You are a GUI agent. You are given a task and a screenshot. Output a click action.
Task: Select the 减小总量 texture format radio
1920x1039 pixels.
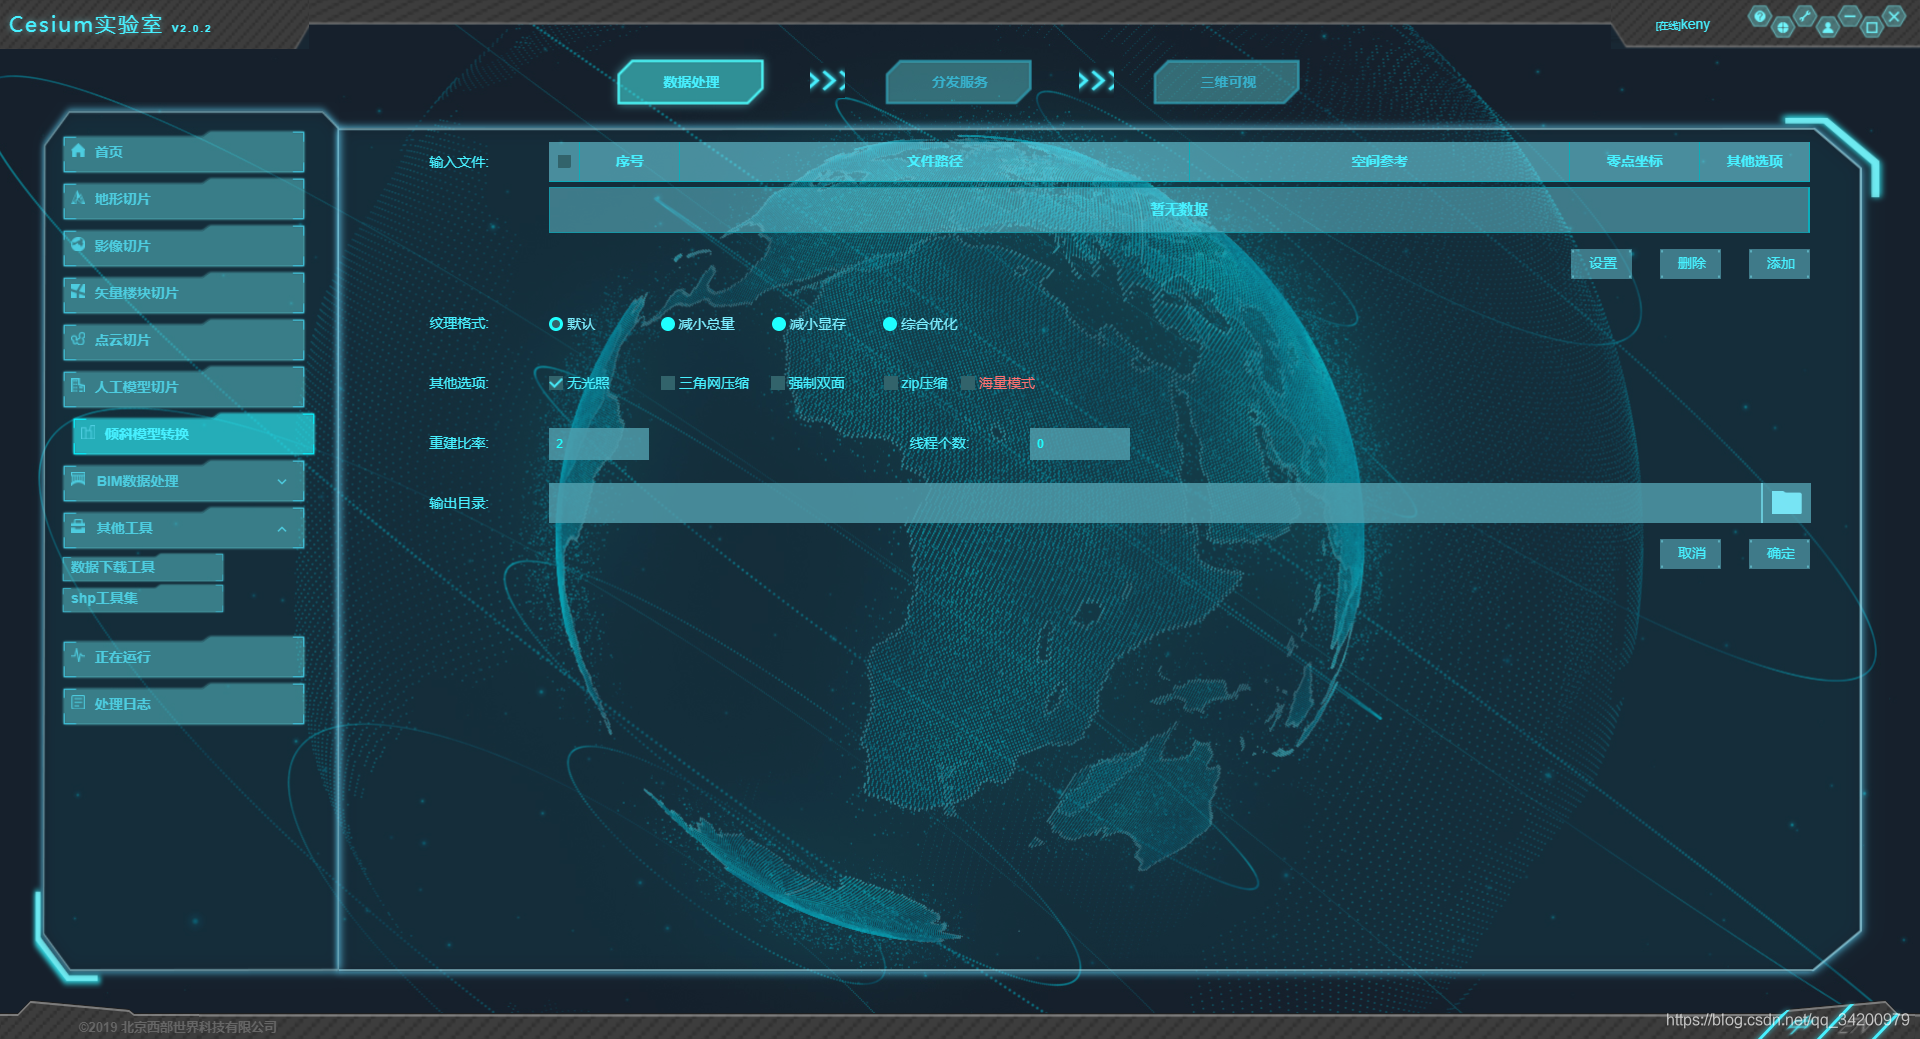(668, 324)
